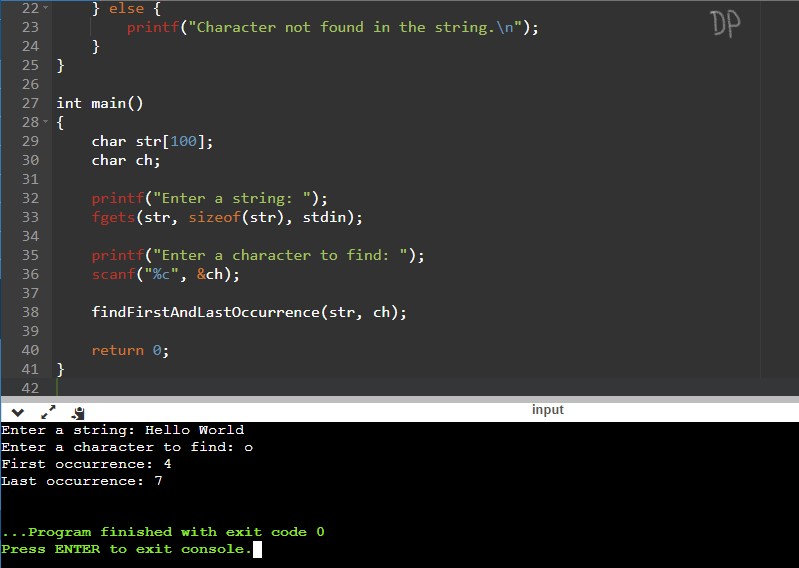Click the opening brace on line 28

(60, 122)
